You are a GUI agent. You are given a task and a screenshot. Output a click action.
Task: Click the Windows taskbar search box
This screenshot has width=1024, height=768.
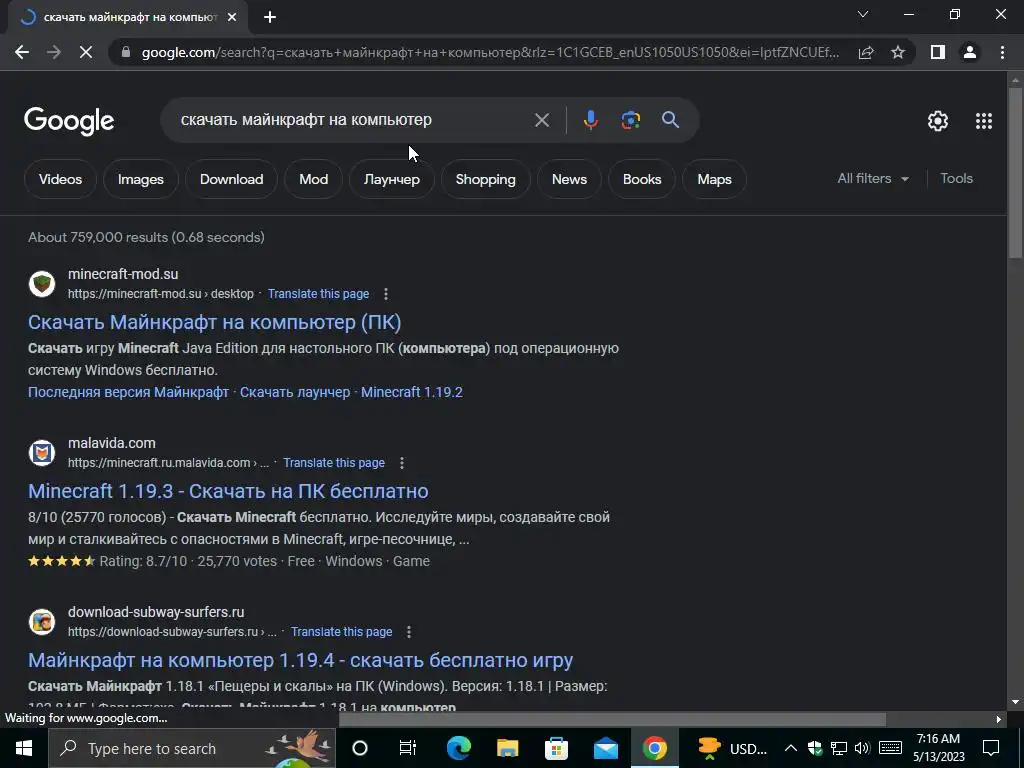pos(191,748)
